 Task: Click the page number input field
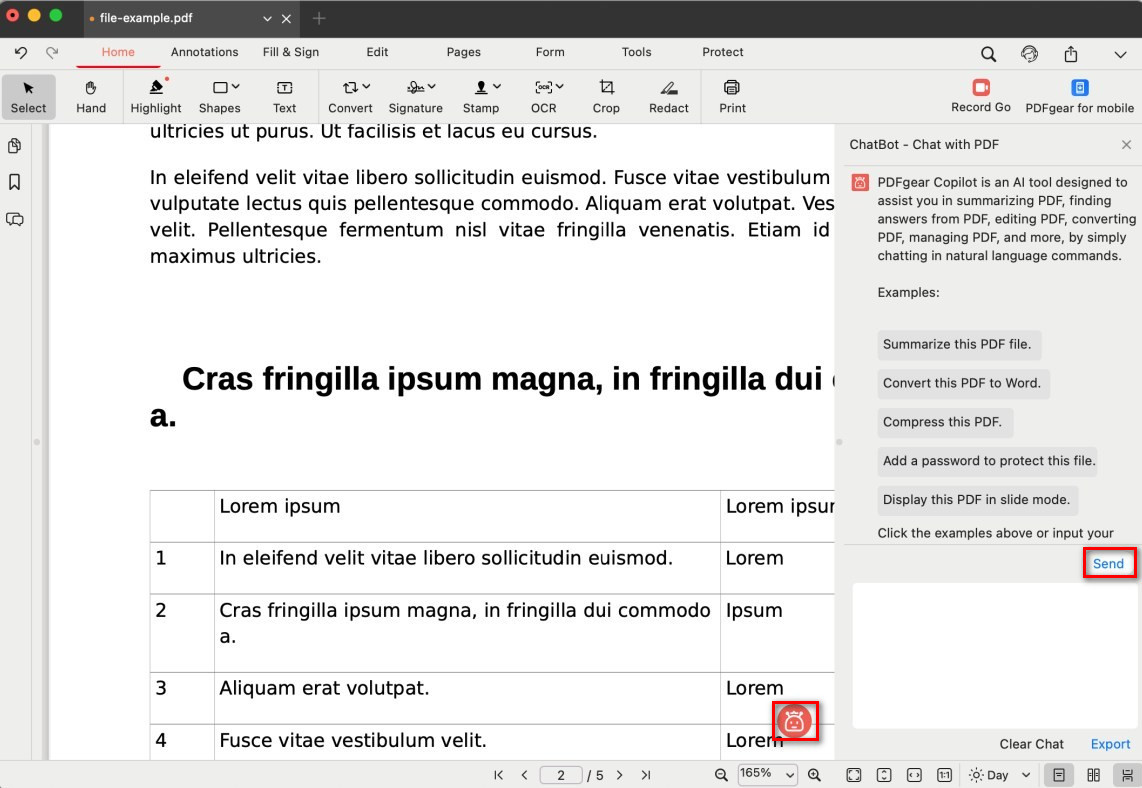pyautogui.click(x=561, y=775)
